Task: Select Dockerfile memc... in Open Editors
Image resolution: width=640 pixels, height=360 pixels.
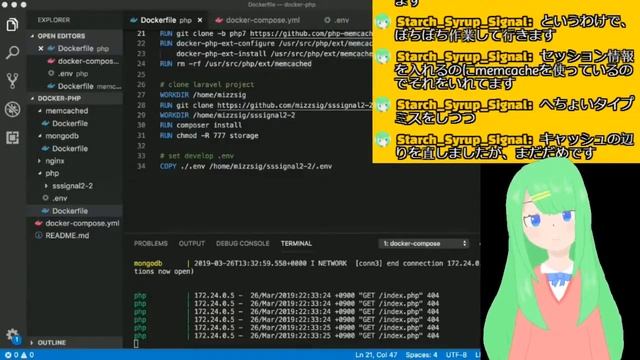Action: [x=89, y=86]
